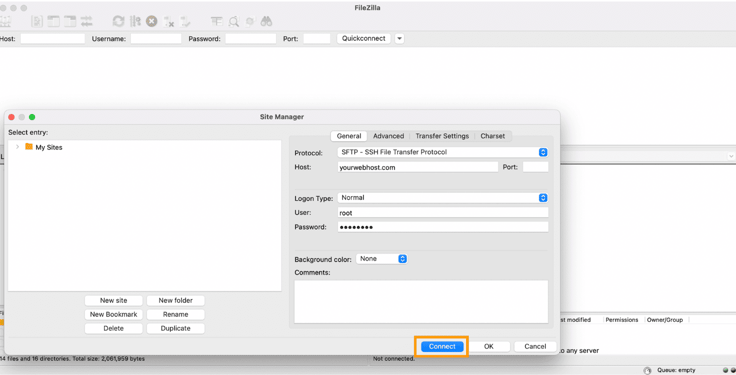Open file search with binoculars icon
Viewport: 736px width, 375px height.
266,21
